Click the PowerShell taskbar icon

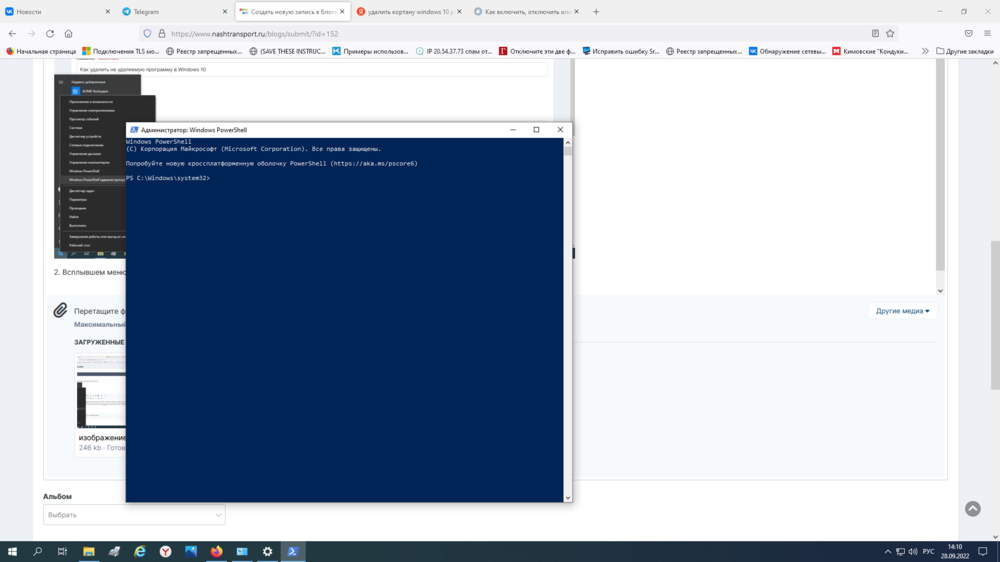tap(293, 551)
